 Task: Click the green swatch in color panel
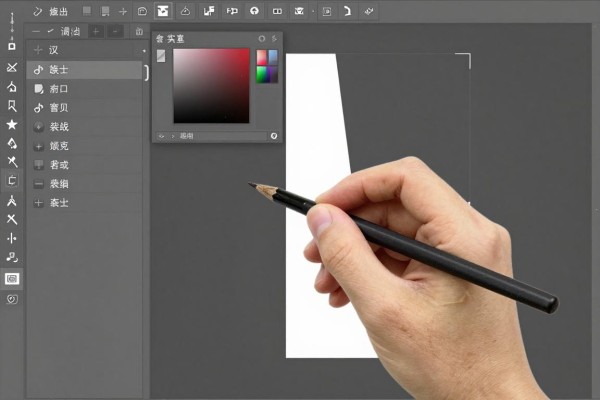262,74
